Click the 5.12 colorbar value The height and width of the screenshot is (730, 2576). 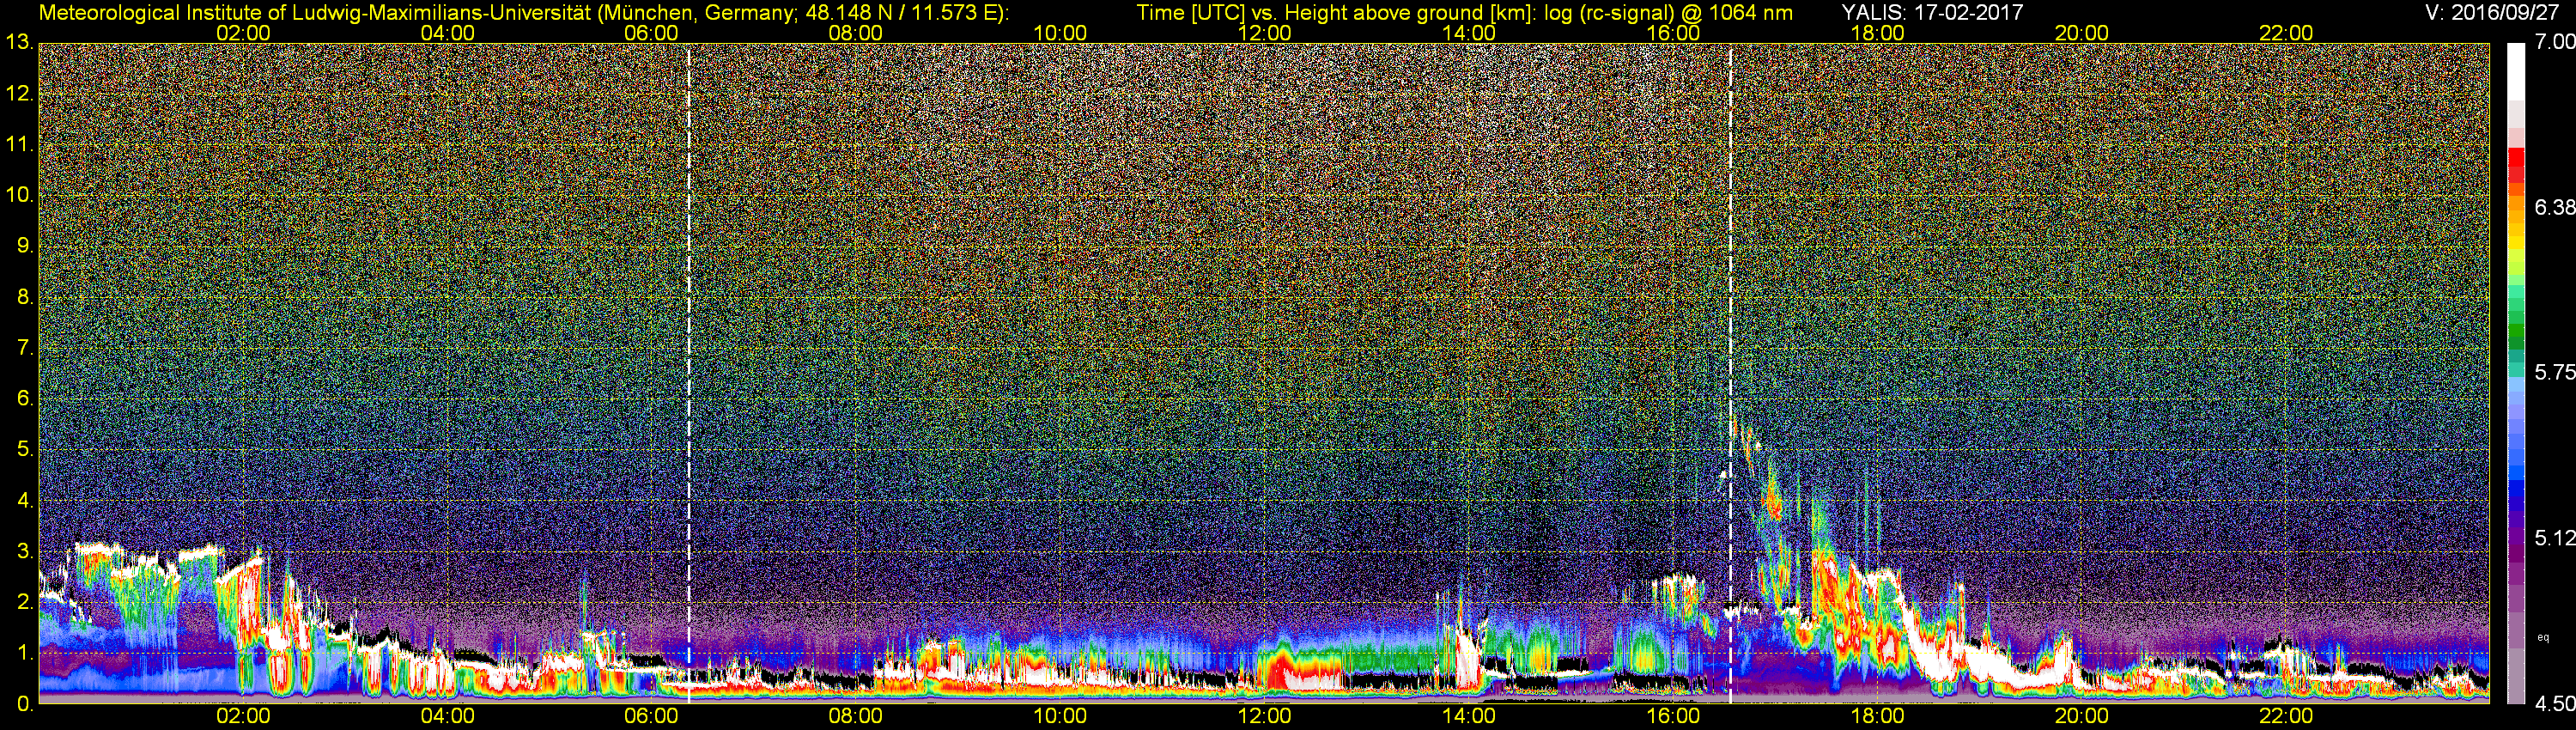[x=2554, y=538]
